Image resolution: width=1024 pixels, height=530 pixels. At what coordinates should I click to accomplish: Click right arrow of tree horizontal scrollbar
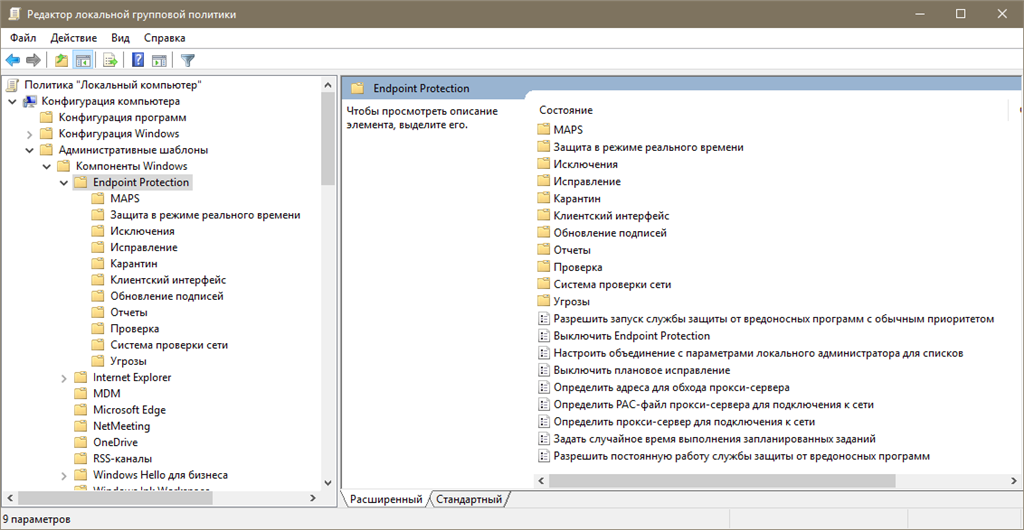(314, 497)
